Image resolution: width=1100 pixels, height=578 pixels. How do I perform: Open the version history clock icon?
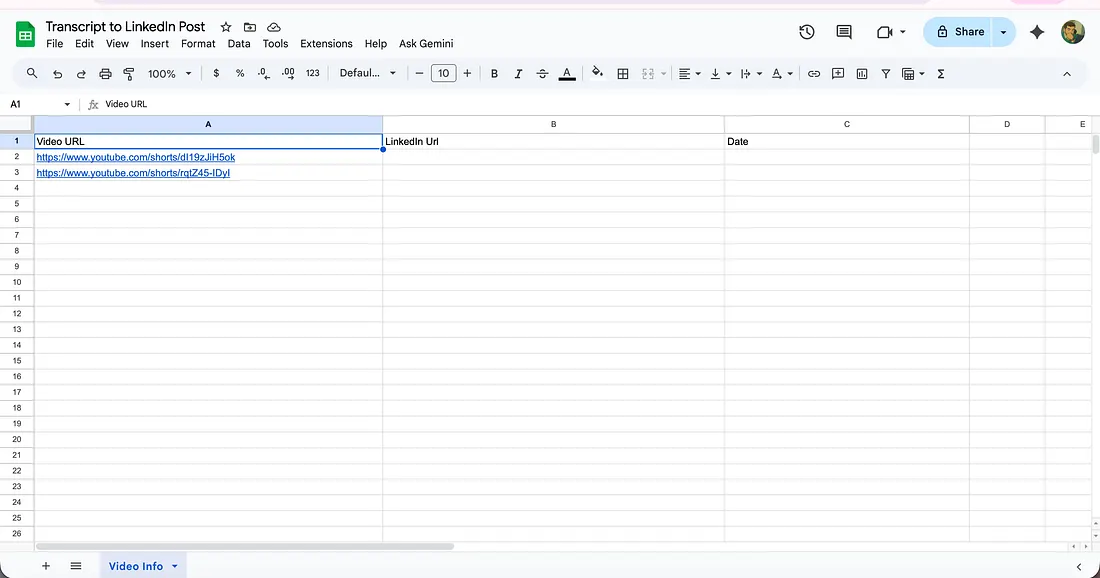click(807, 32)
